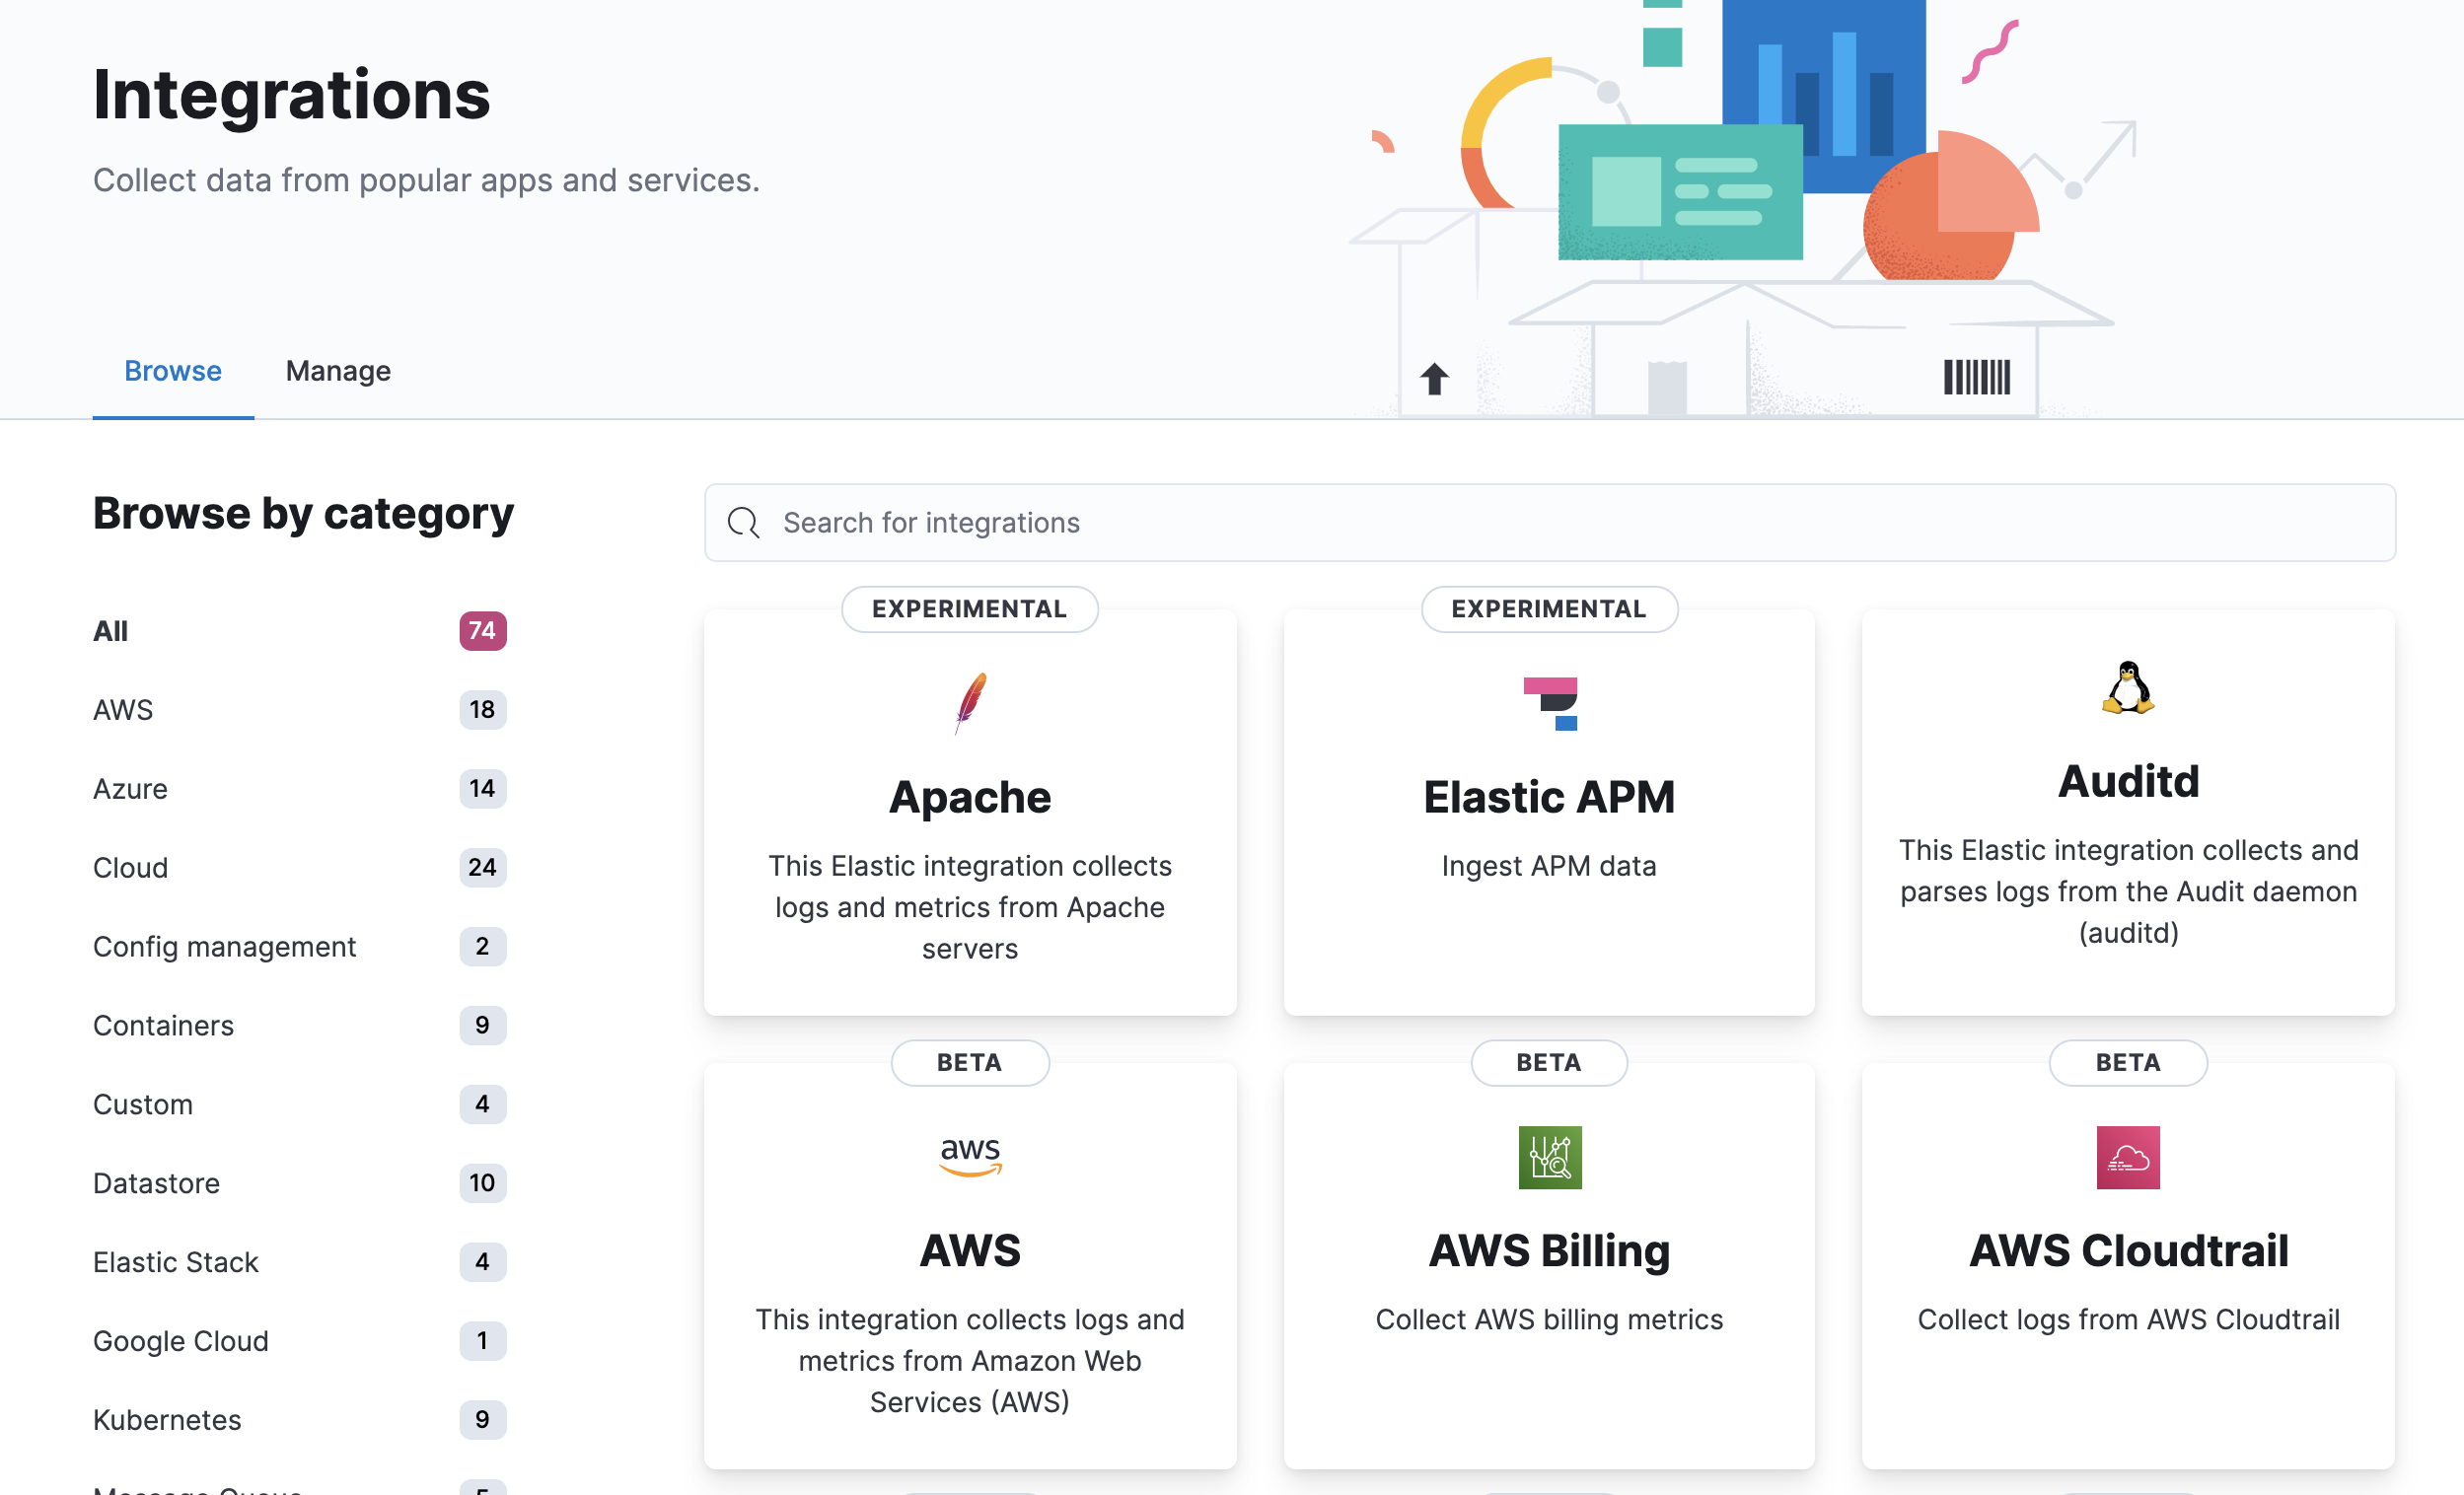Click the Apache feather icon
The width and height of the screenshot is (2464, 1495).
pyautogui.click(x=969, y=703)
